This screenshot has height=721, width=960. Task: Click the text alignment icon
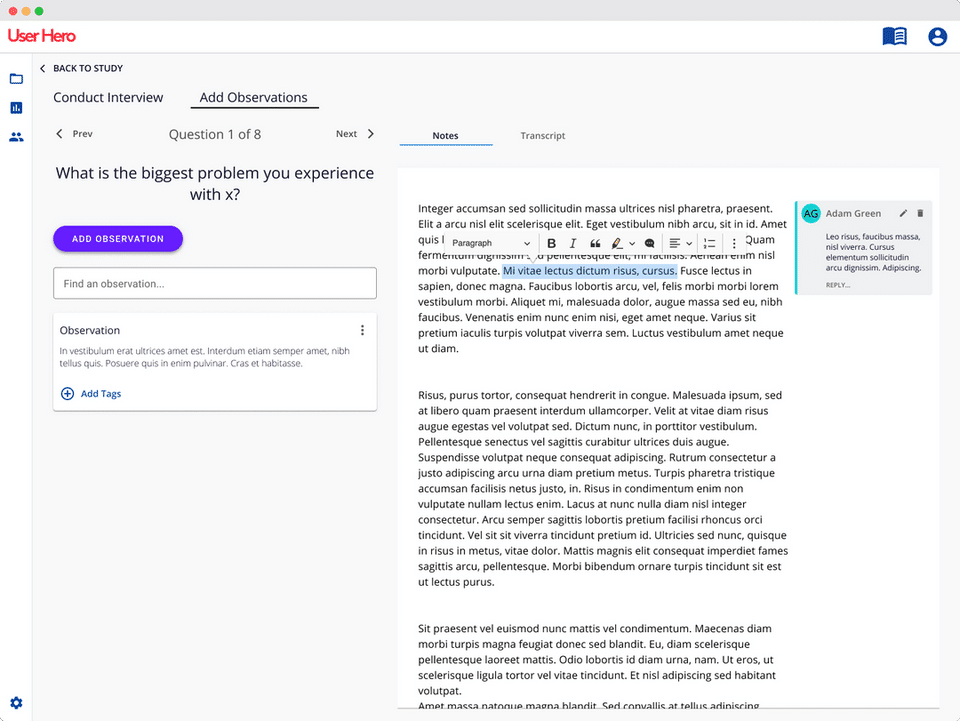click(675, 243)
